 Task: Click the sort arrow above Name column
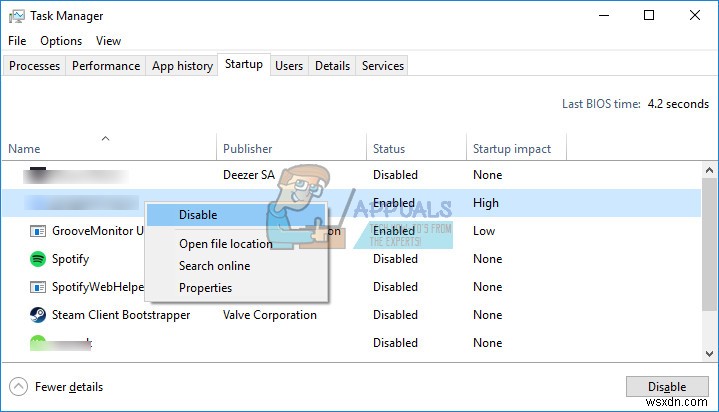[105, 138]
